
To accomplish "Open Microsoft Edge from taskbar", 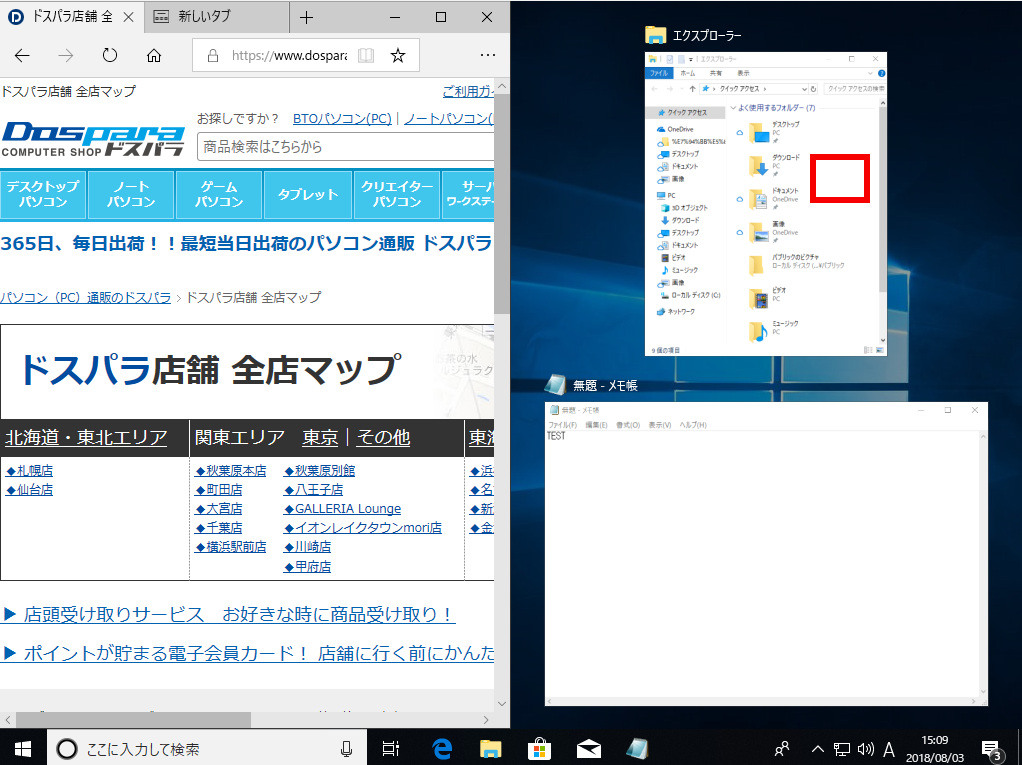I will 441,749.
